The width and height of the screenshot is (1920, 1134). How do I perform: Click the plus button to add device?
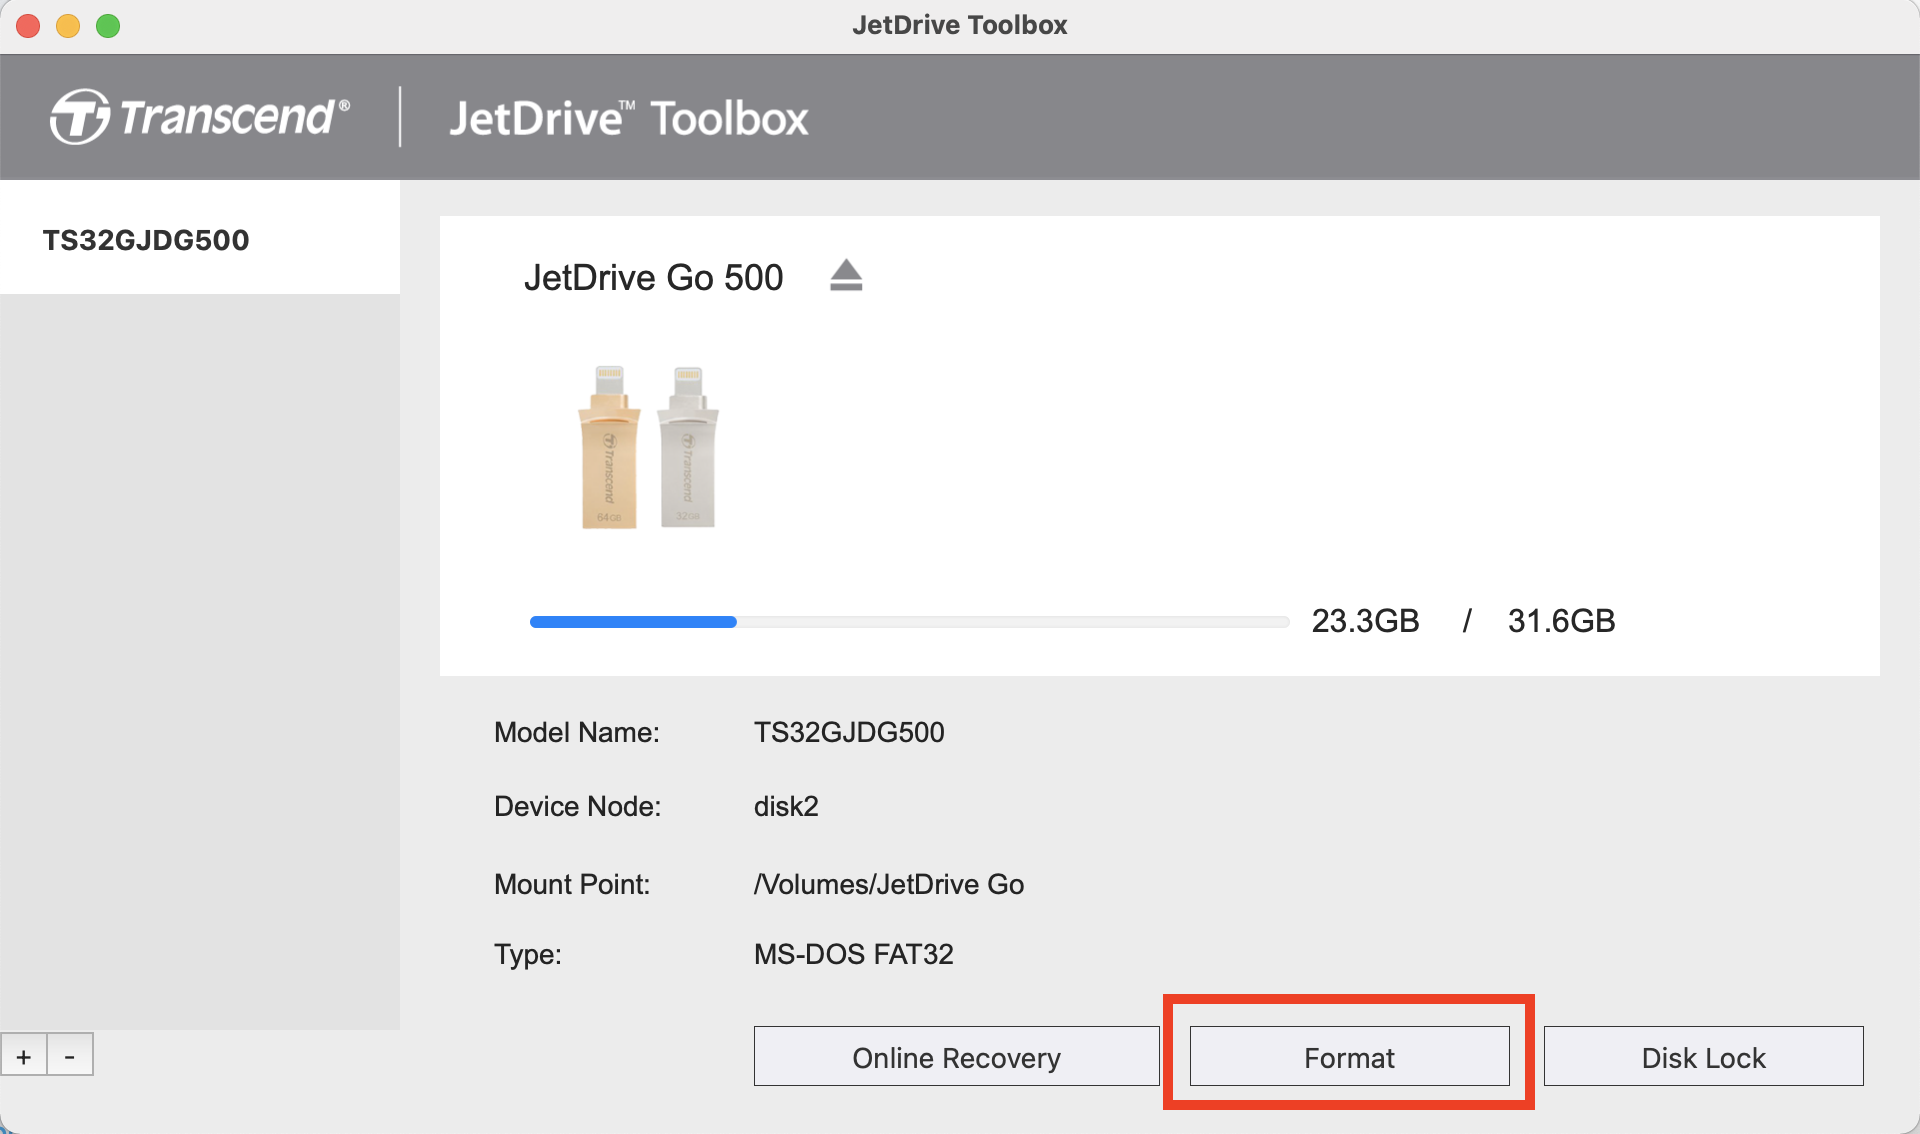click(24, 1055)
